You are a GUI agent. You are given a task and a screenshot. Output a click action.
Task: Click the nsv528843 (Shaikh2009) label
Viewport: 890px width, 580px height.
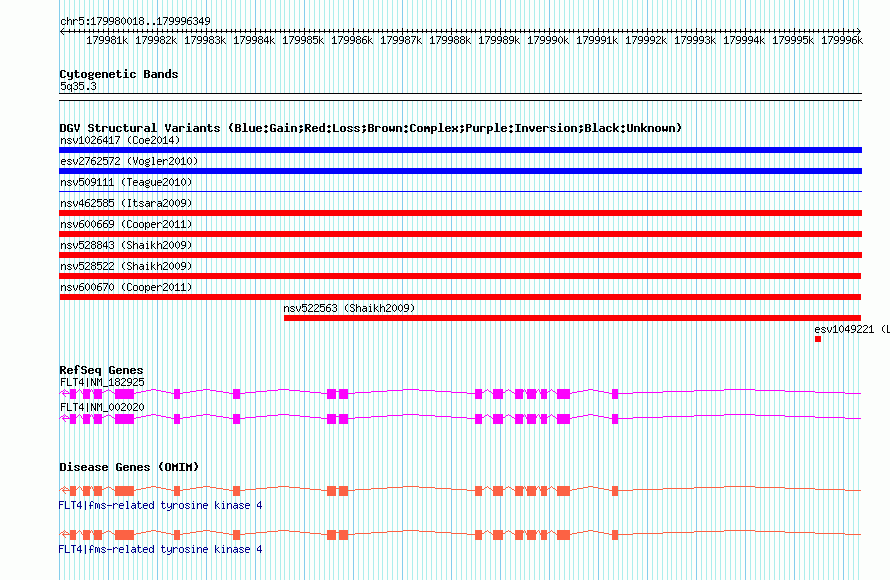pos(126,245)
